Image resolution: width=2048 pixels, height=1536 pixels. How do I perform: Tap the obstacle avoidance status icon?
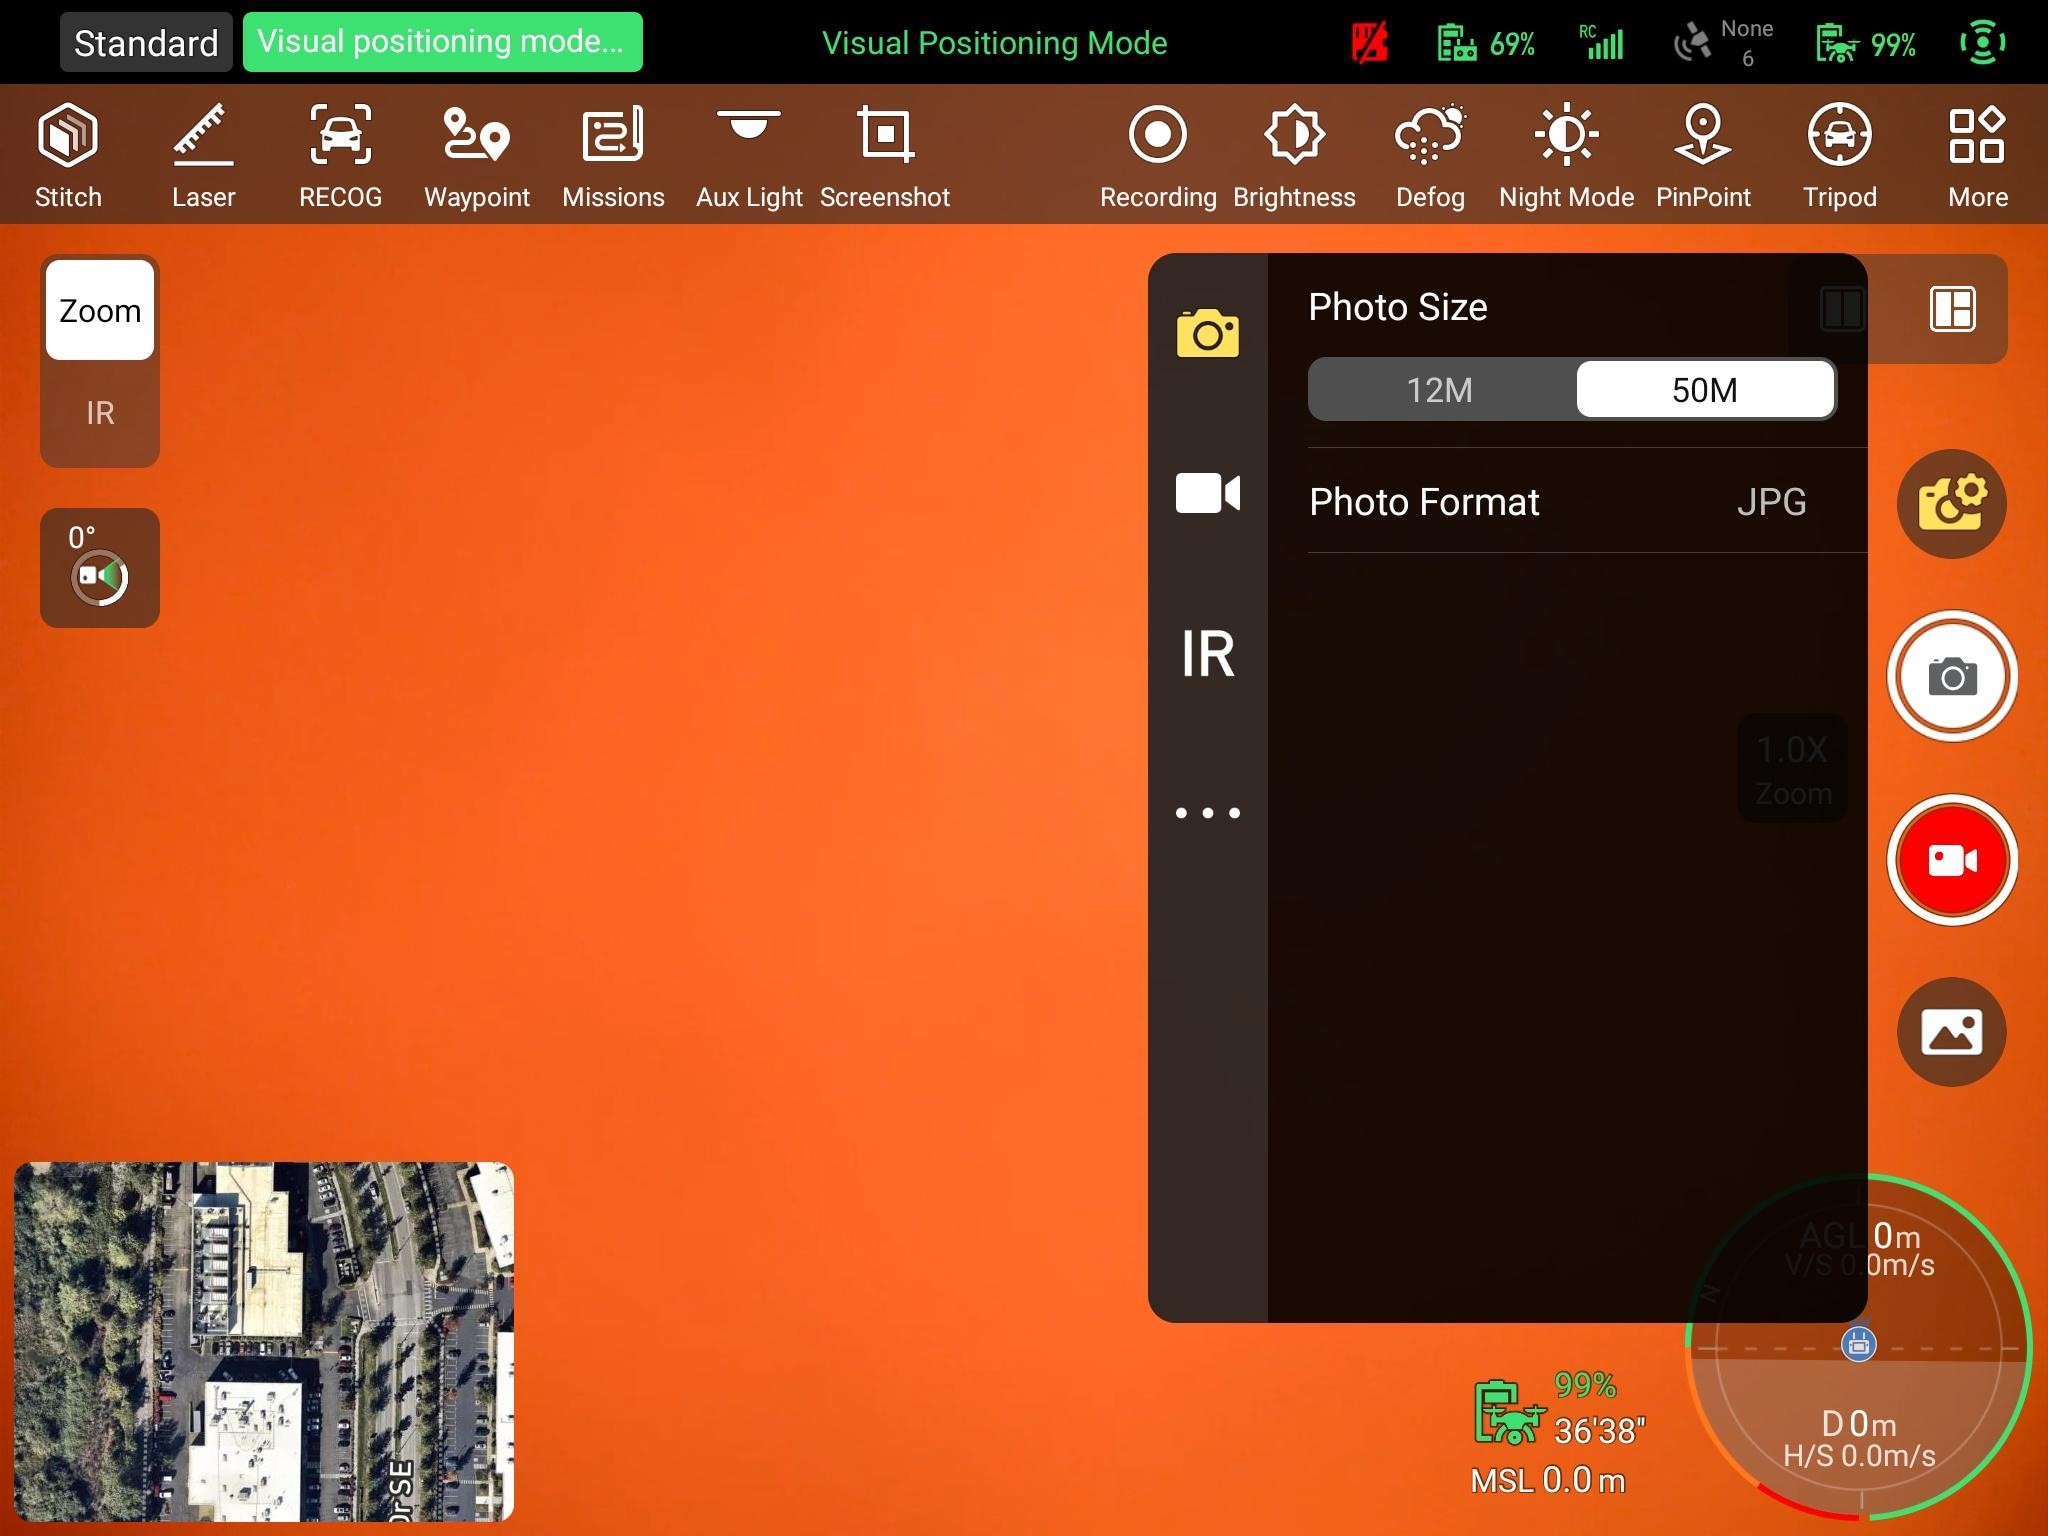click(x=1982, y=43)
